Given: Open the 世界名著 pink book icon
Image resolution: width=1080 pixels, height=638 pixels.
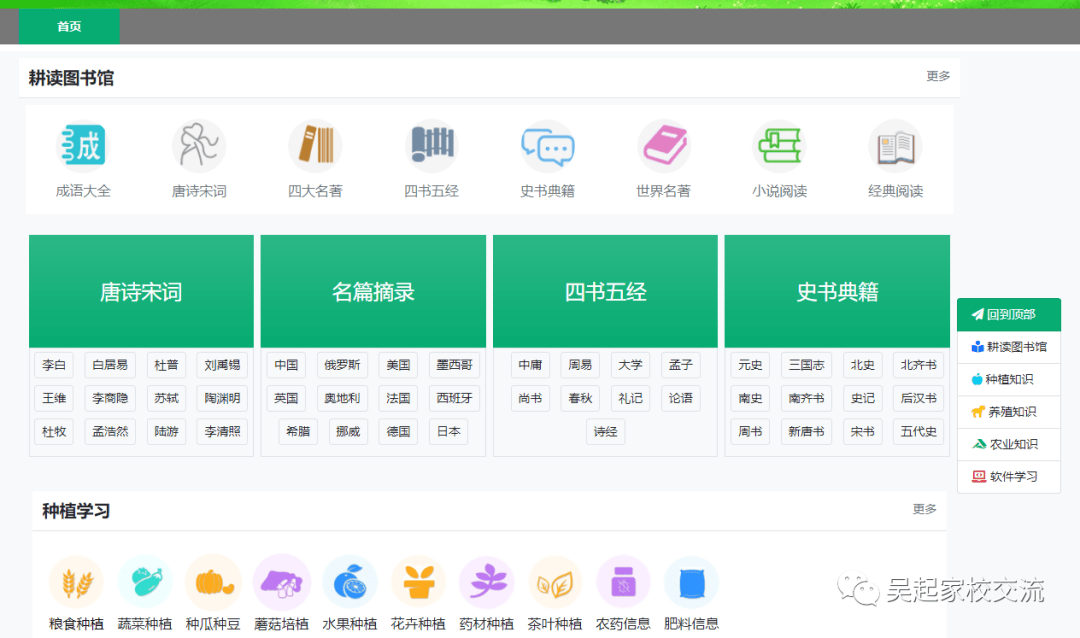Looking at the screenshot, I should [x=664, y=147].
